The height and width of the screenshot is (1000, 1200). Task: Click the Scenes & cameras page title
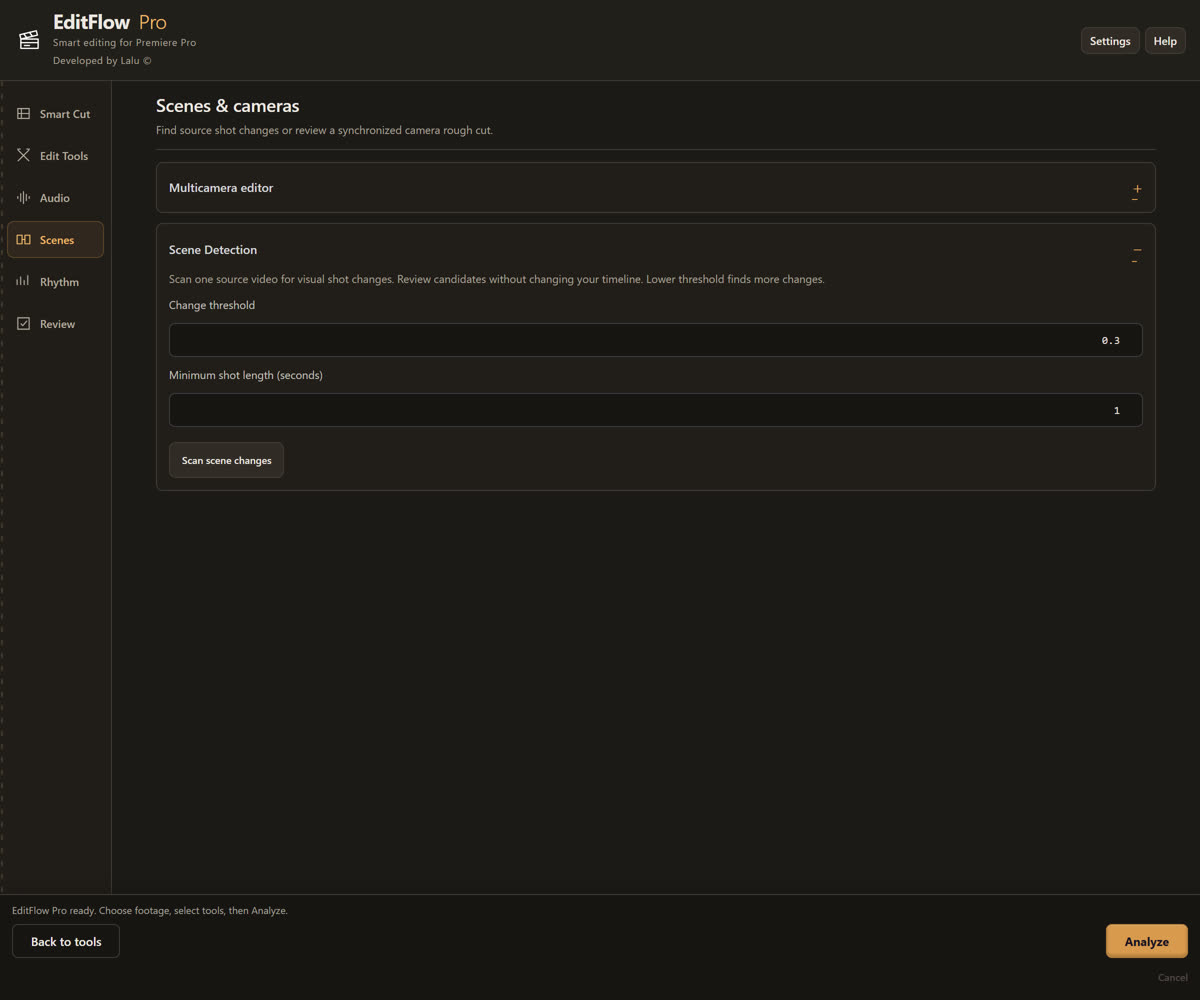(x=228, y=106)
